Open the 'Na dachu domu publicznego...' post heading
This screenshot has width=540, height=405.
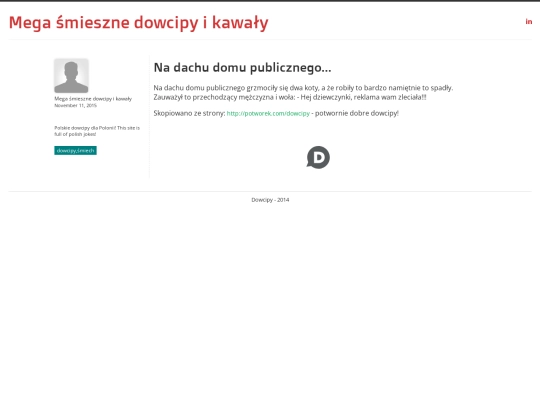(242, 68)
